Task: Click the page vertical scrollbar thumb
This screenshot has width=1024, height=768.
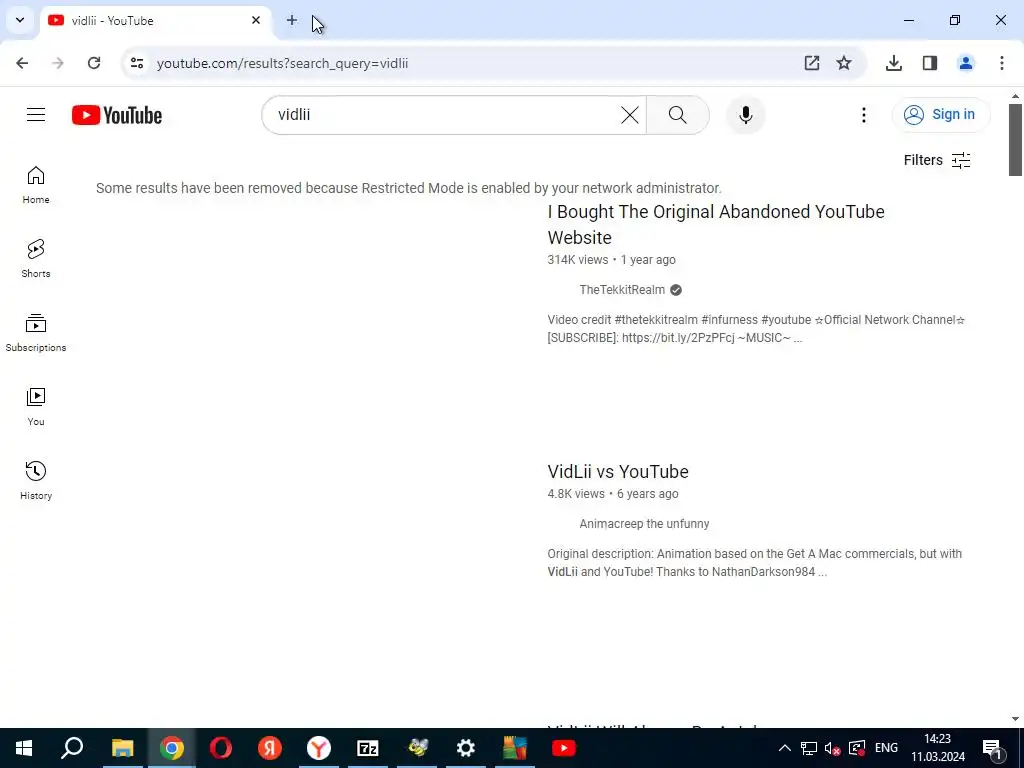Action: (1015, 139)
